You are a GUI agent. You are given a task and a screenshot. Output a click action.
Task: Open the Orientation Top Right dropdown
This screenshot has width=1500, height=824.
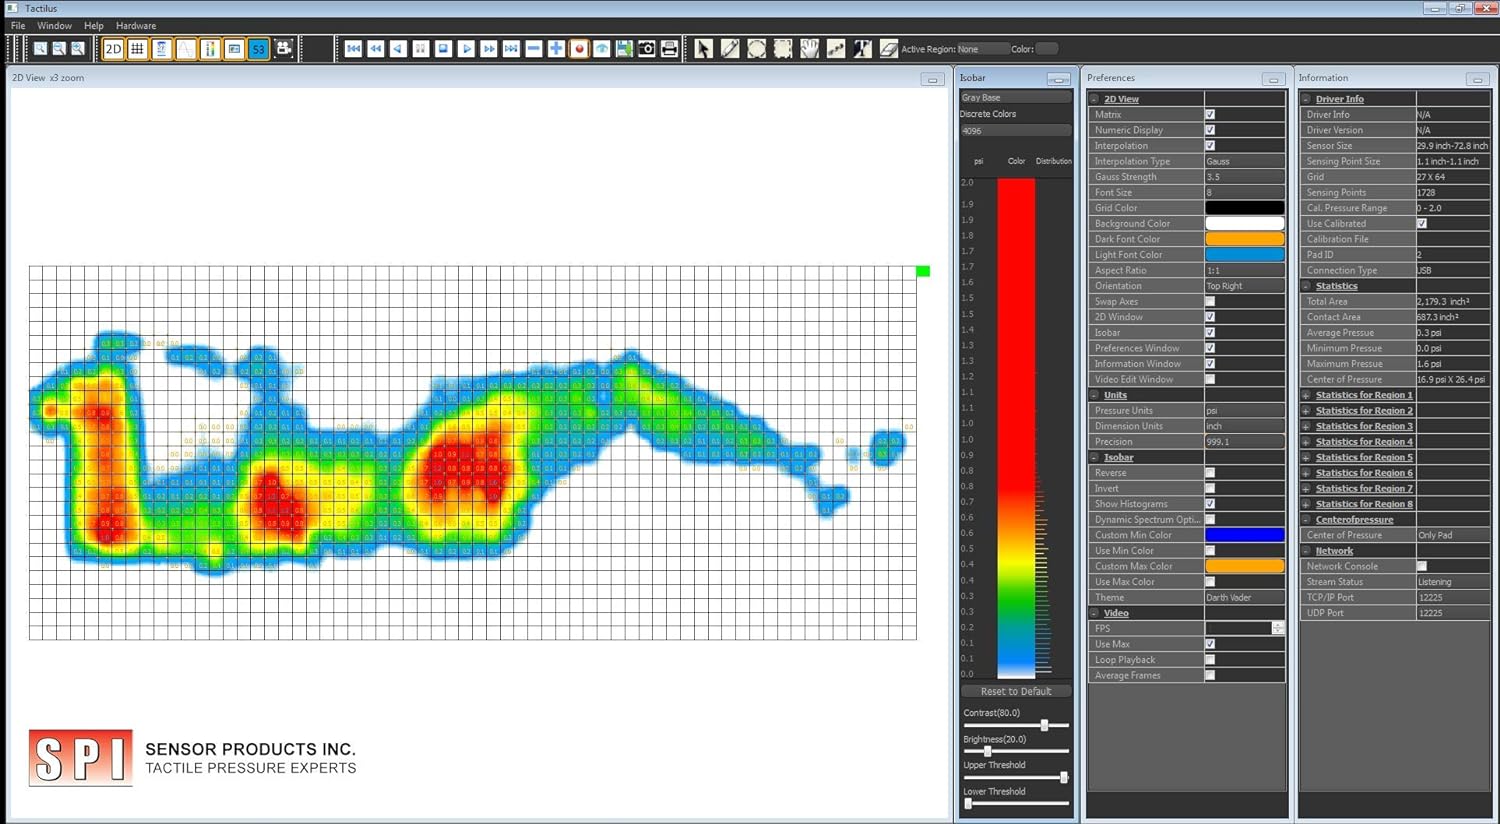[x=1244, y=286]
